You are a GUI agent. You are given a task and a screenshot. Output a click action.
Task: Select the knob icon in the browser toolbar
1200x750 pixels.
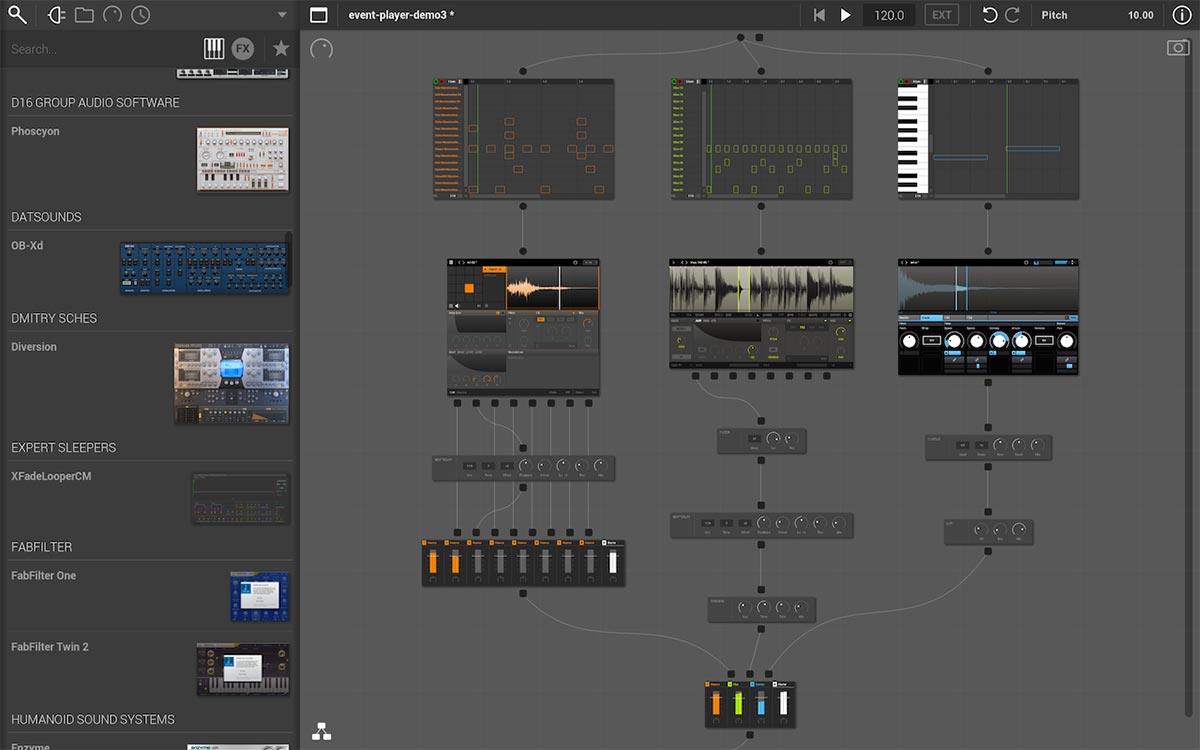click(112, 15)
